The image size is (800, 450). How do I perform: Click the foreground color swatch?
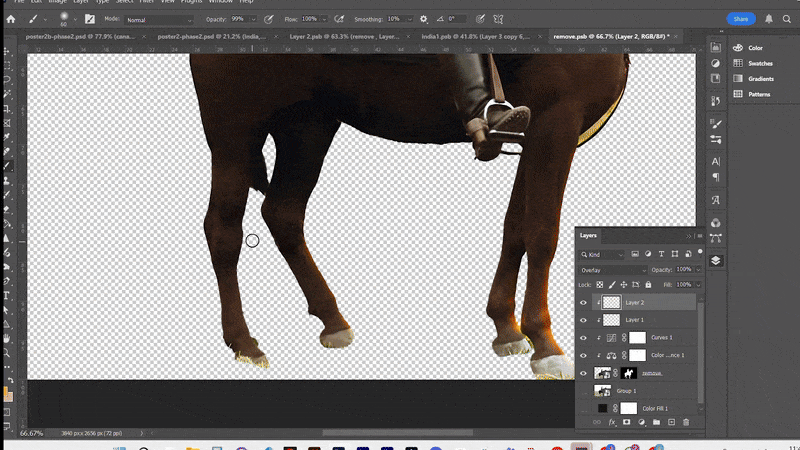point(7,392)
